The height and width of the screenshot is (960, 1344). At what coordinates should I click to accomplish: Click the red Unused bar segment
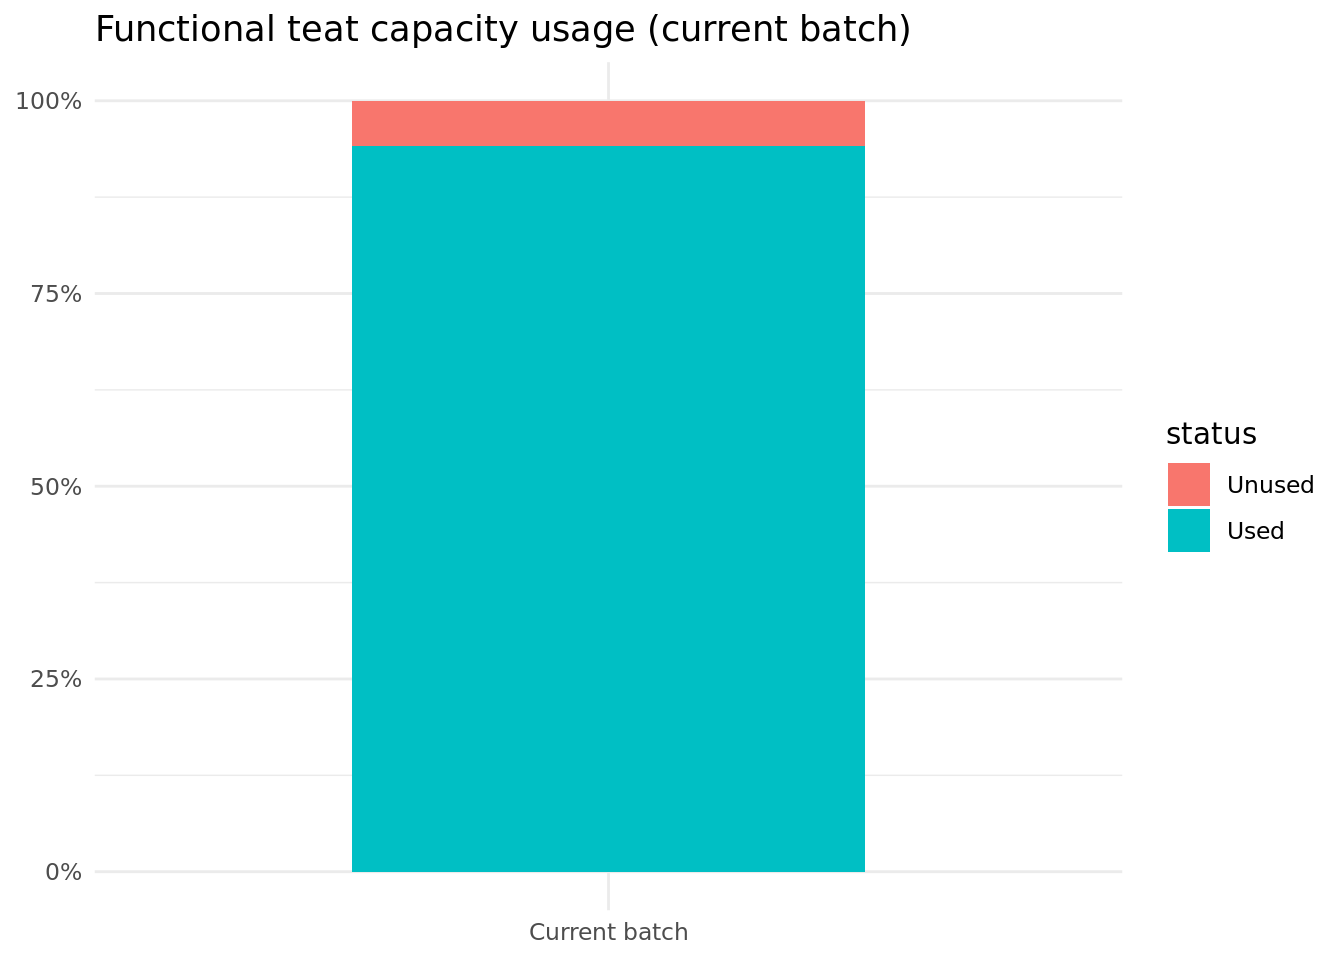click(x=608, y=123)
